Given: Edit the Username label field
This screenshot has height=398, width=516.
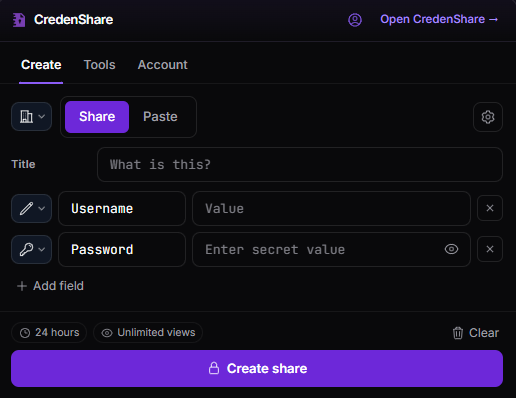Looking at the screenshot, I should [122, 209].
